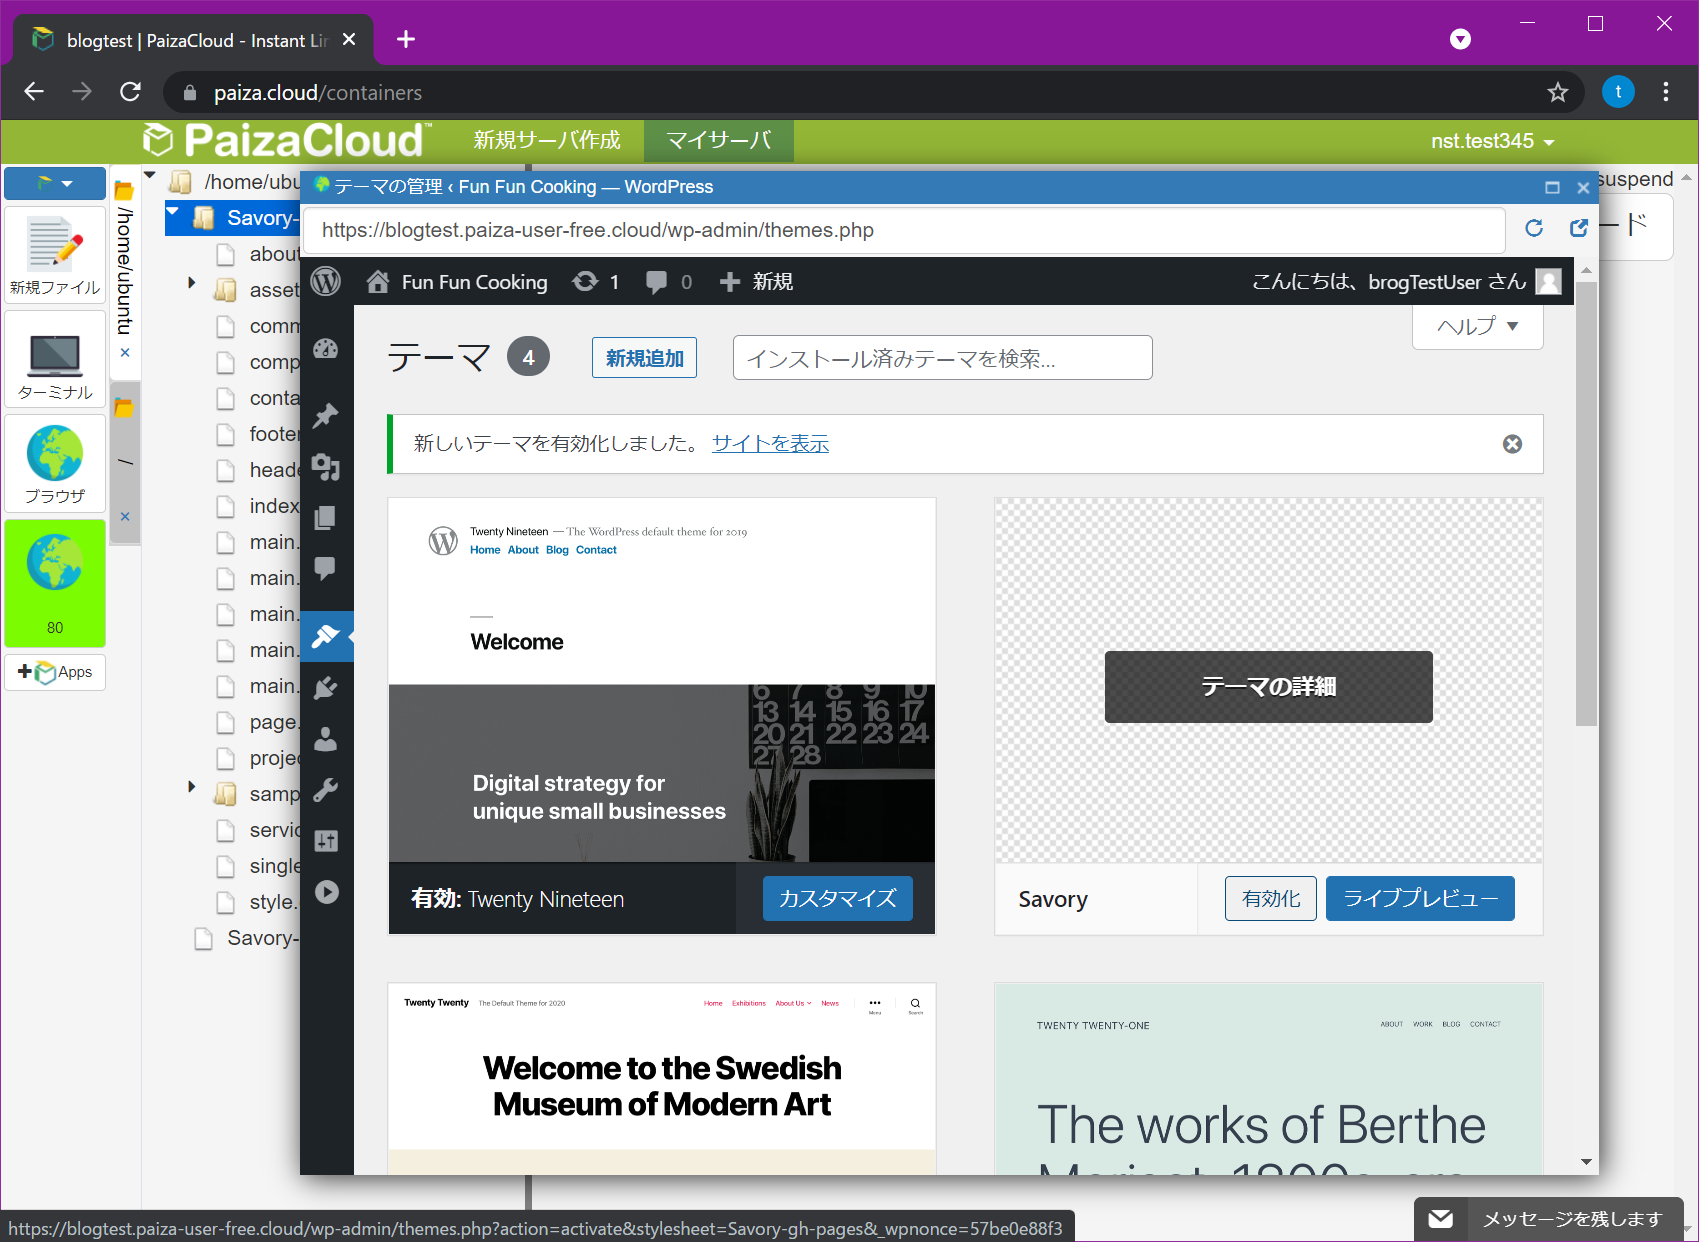Viewport: 1699px width, 1242px height.
Task: Click the WordPress page vertical scrollbar
Action: coord(1586,503)
